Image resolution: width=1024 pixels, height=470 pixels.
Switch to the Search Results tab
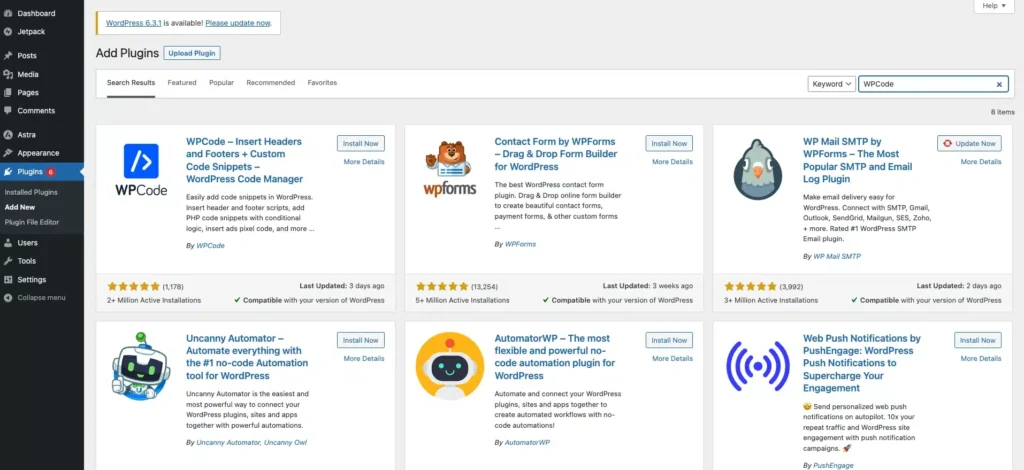tap(131, 83)
